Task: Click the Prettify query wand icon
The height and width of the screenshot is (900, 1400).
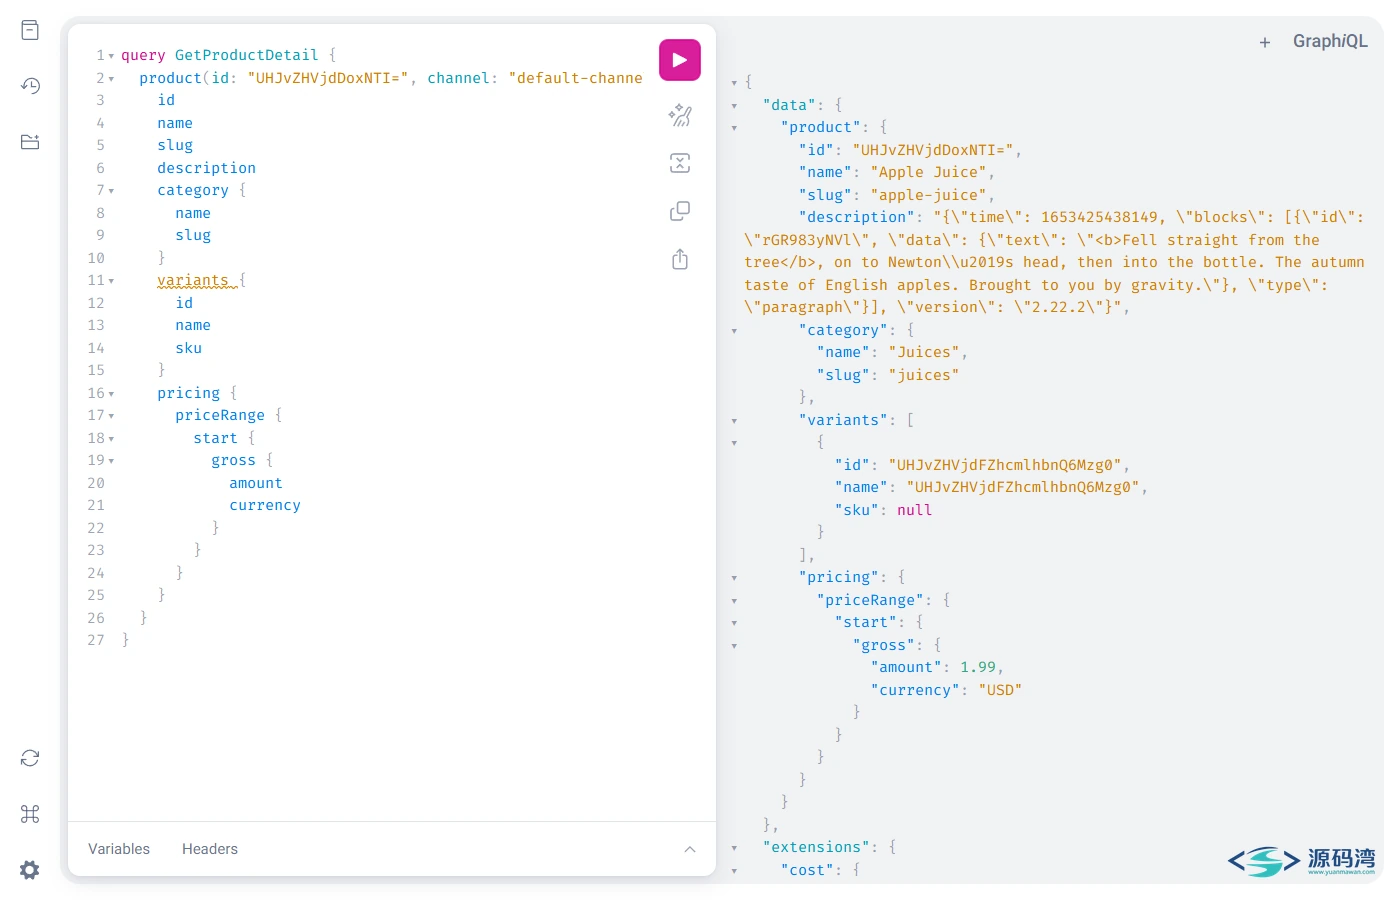Action: point(680,115)
